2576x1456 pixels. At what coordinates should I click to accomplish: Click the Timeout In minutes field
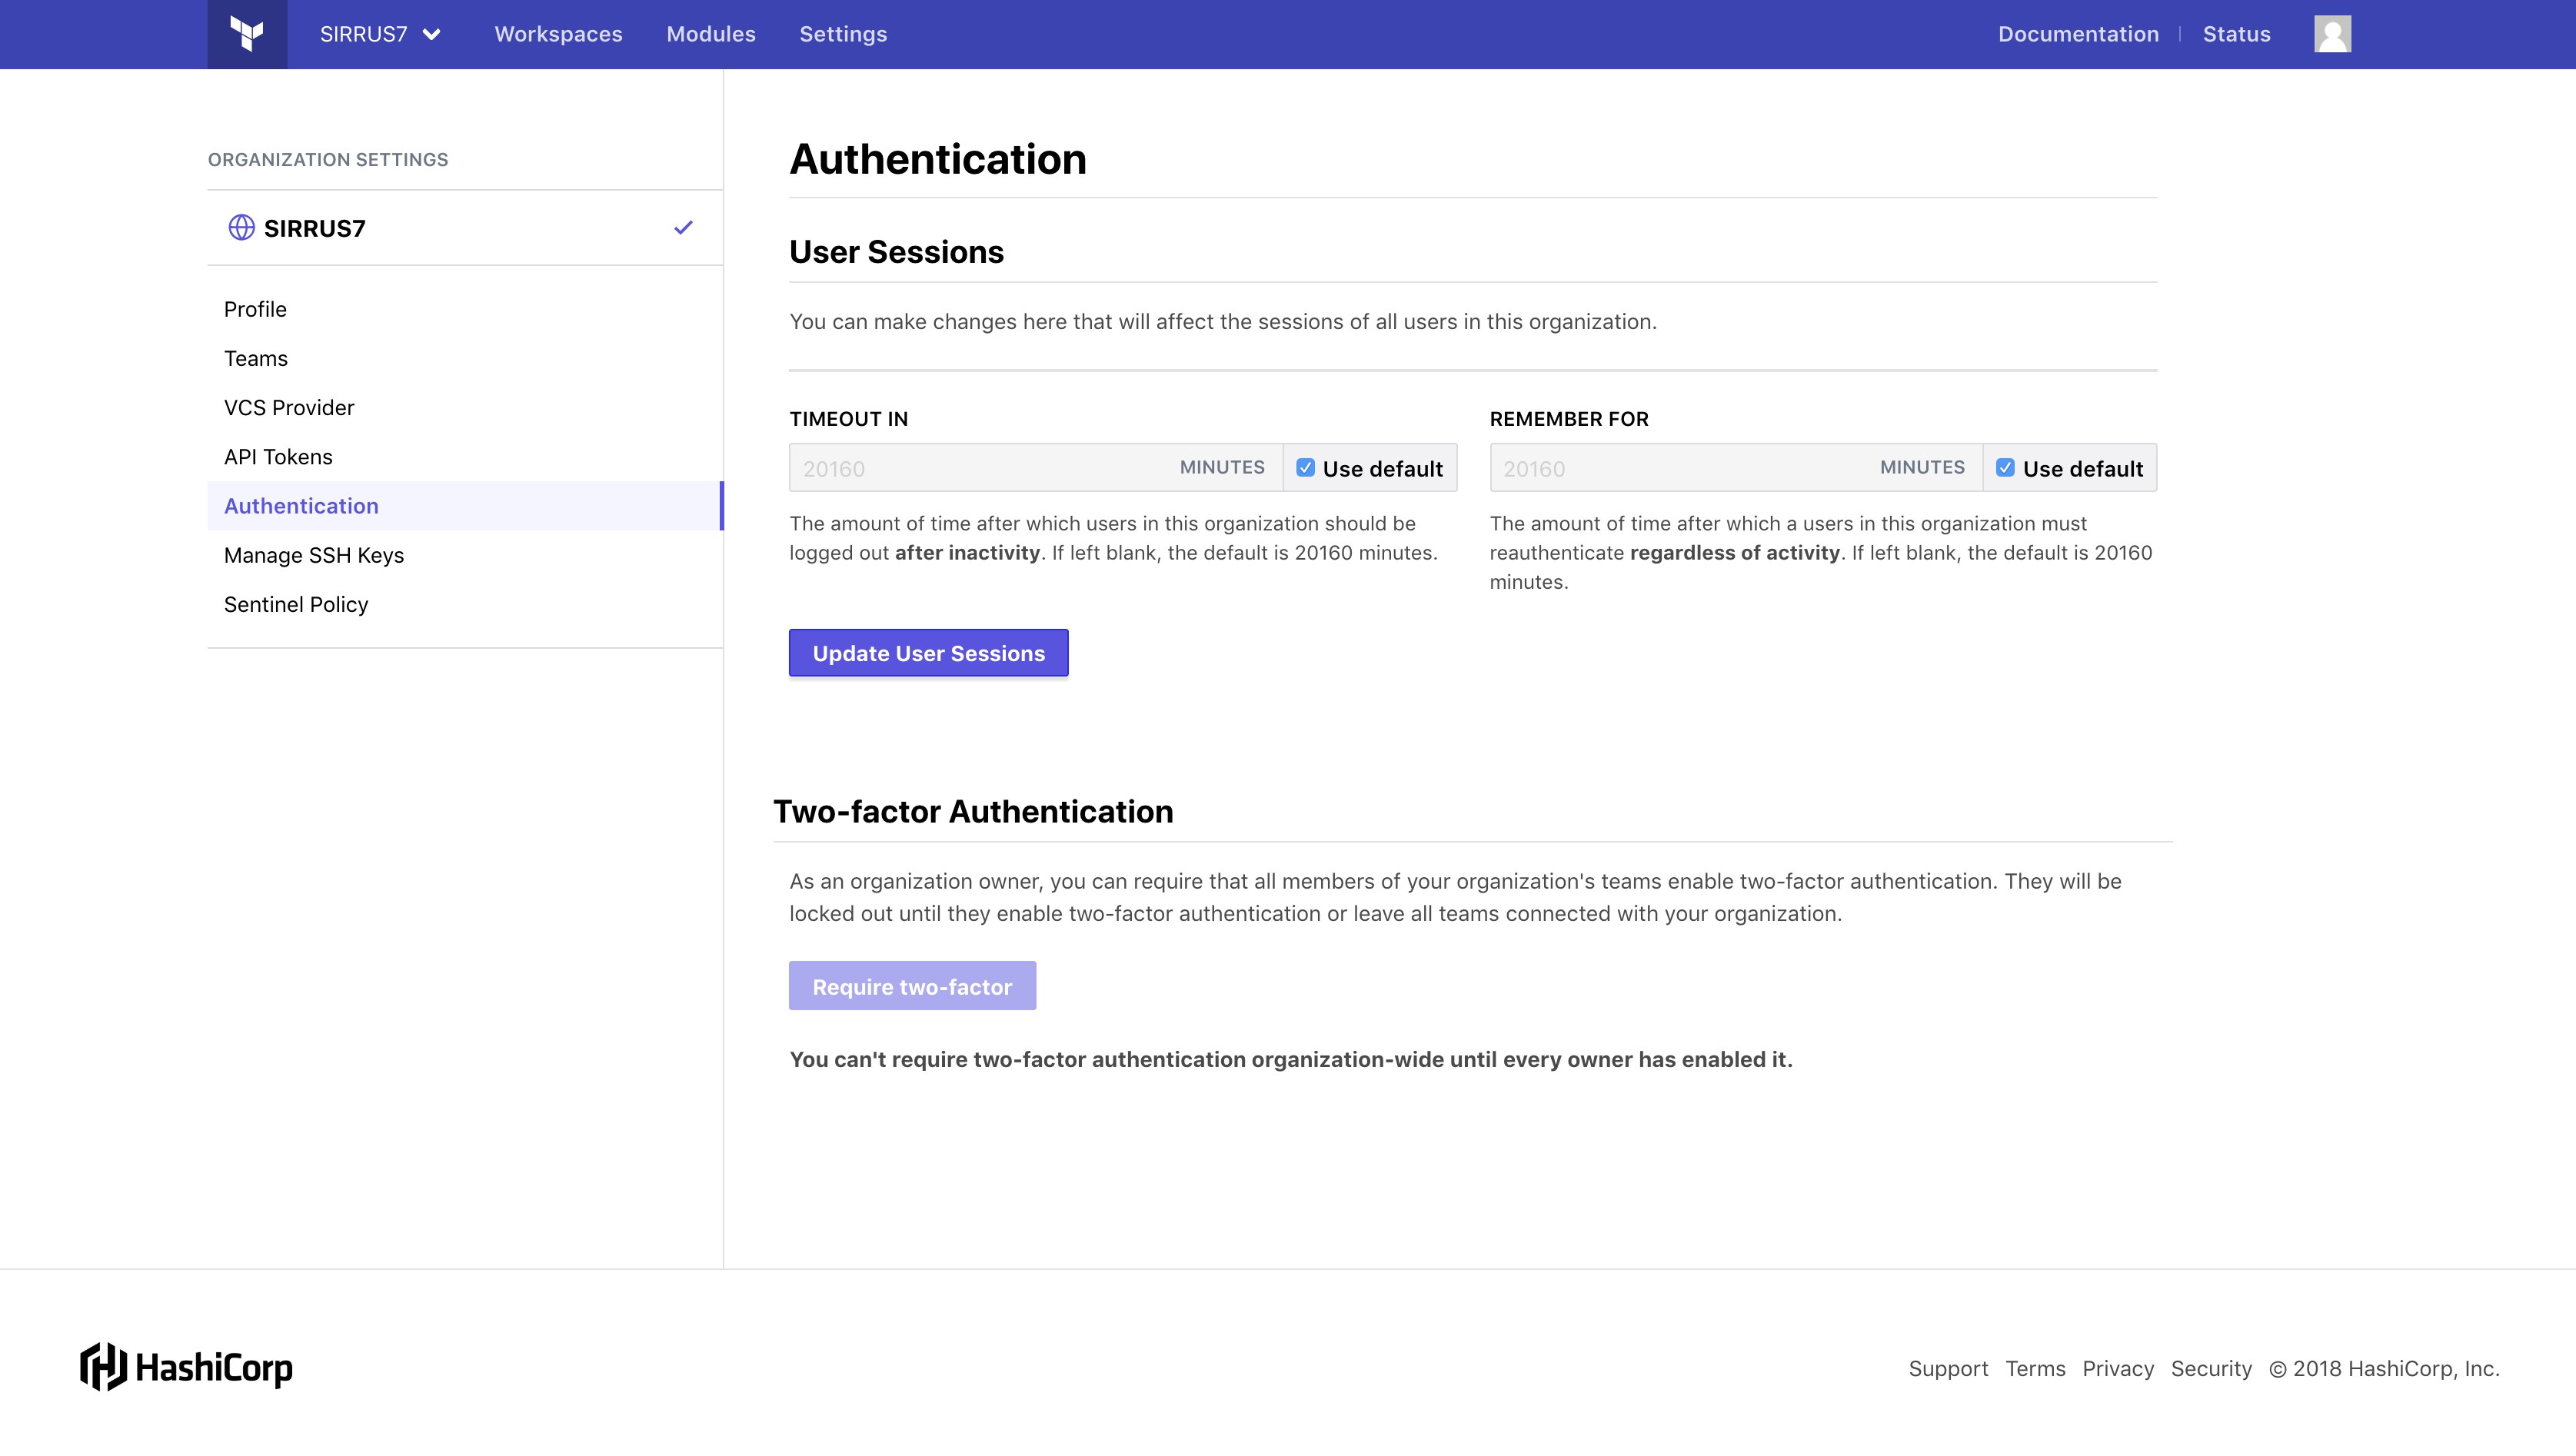pos(980,468)
